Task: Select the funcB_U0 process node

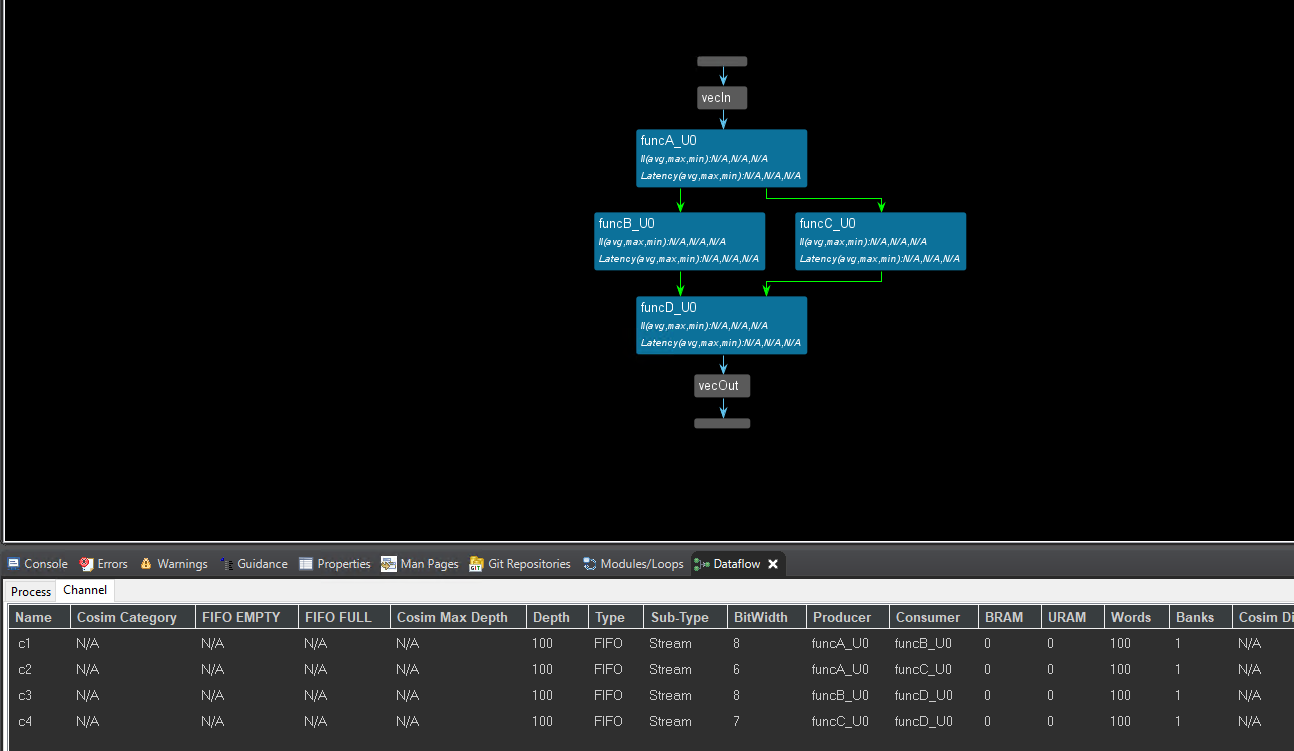Action: [x=679, y=241]
